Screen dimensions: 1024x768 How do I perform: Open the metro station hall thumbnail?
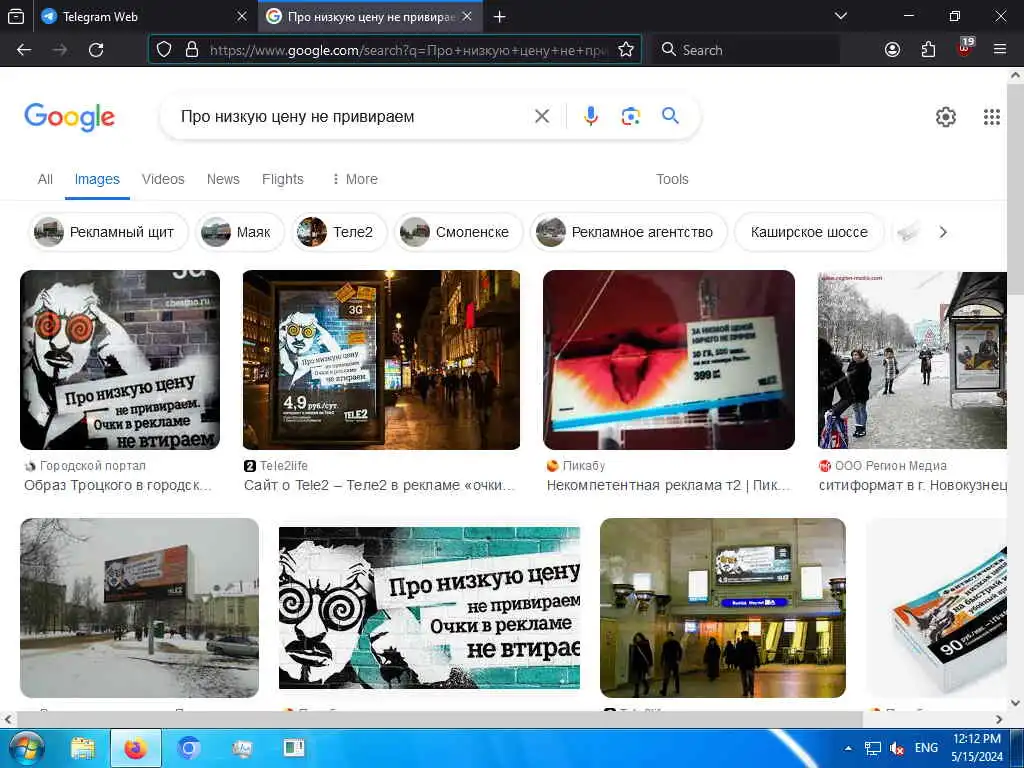(x=722, y=608)
